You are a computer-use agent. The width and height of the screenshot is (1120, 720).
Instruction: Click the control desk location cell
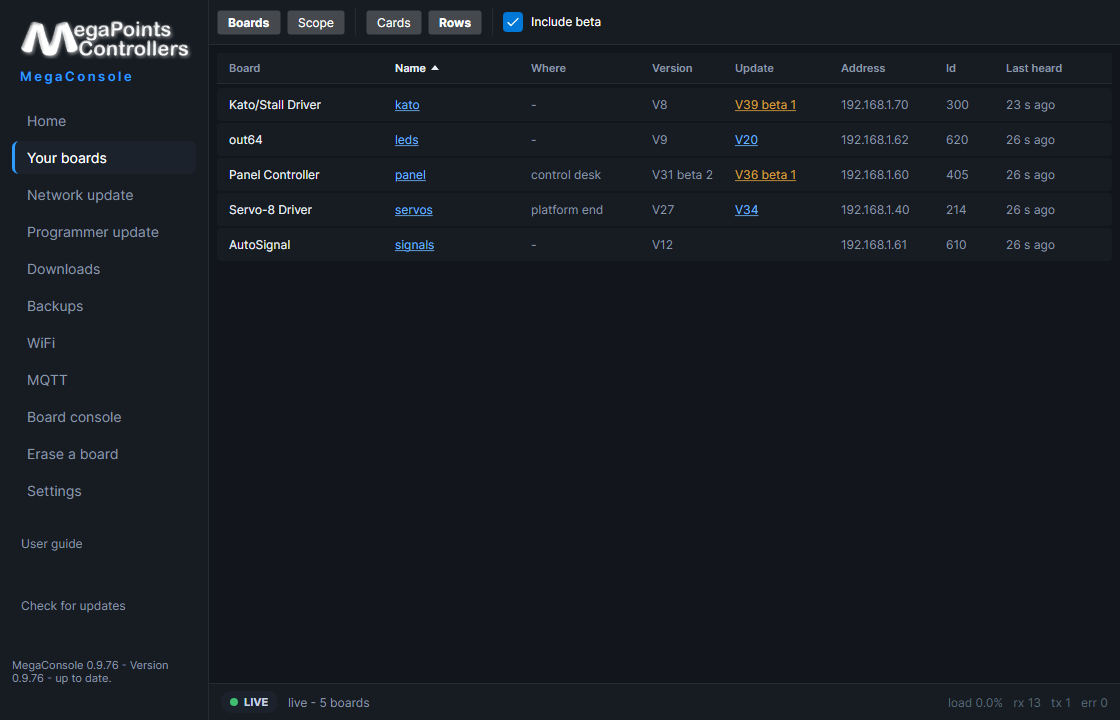click(566, 175)
